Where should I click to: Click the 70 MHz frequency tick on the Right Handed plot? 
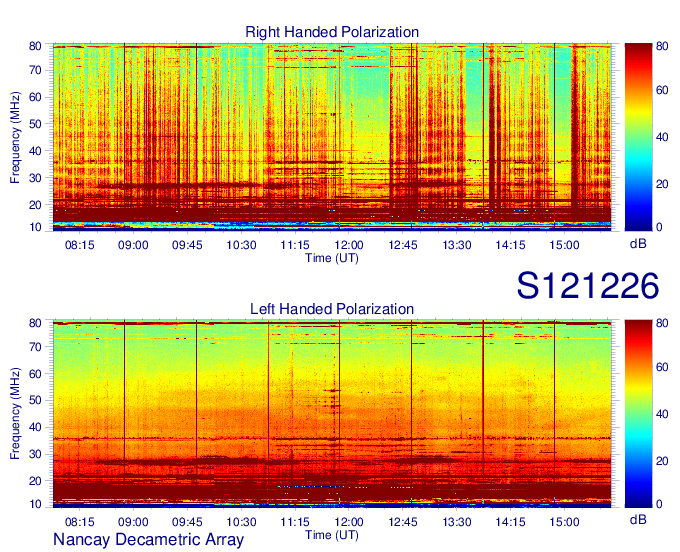(x=35, y=70)
